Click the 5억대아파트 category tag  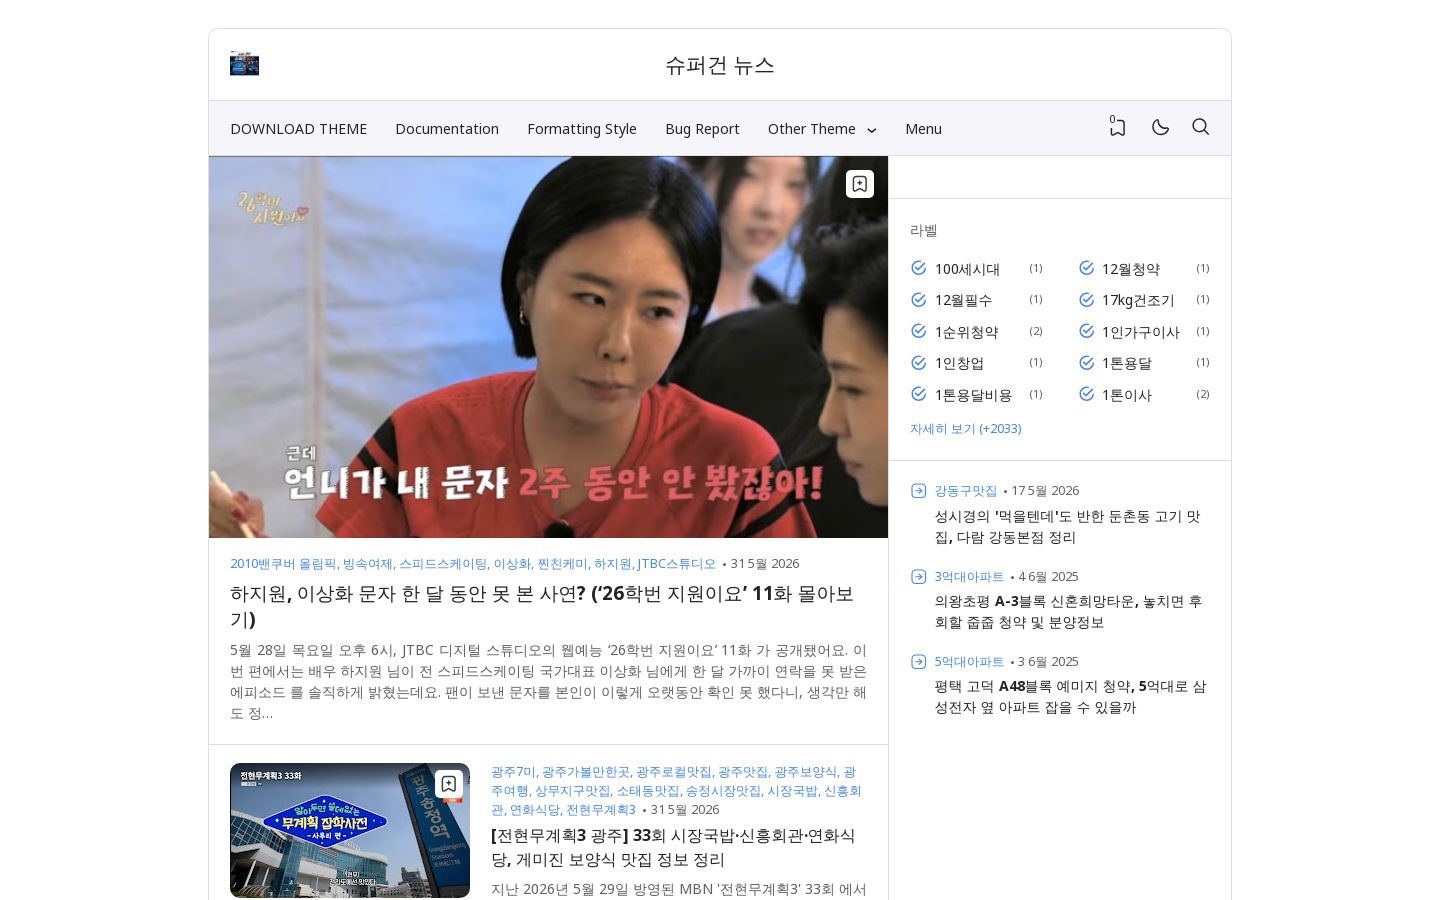(x=969, y=662)
